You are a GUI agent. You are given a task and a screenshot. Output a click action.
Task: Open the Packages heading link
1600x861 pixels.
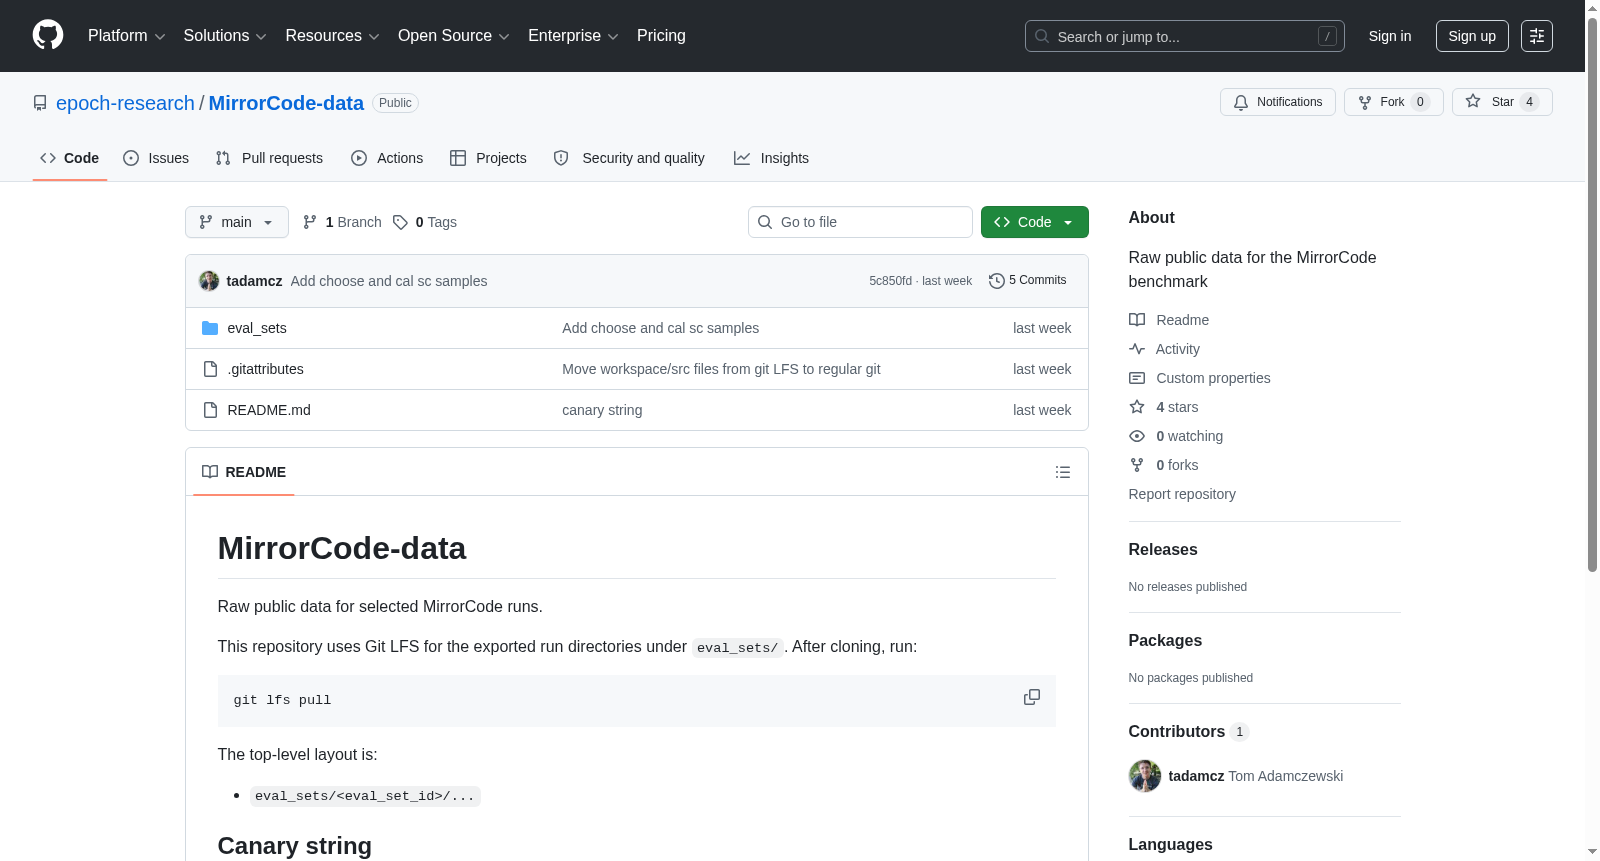point(1165,641)
